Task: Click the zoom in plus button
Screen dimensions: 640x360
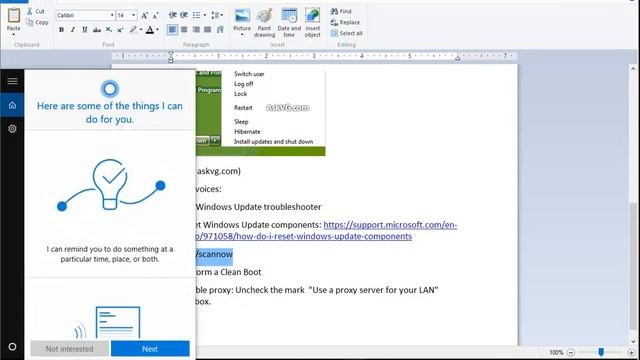Action: (x=631, y=352)
